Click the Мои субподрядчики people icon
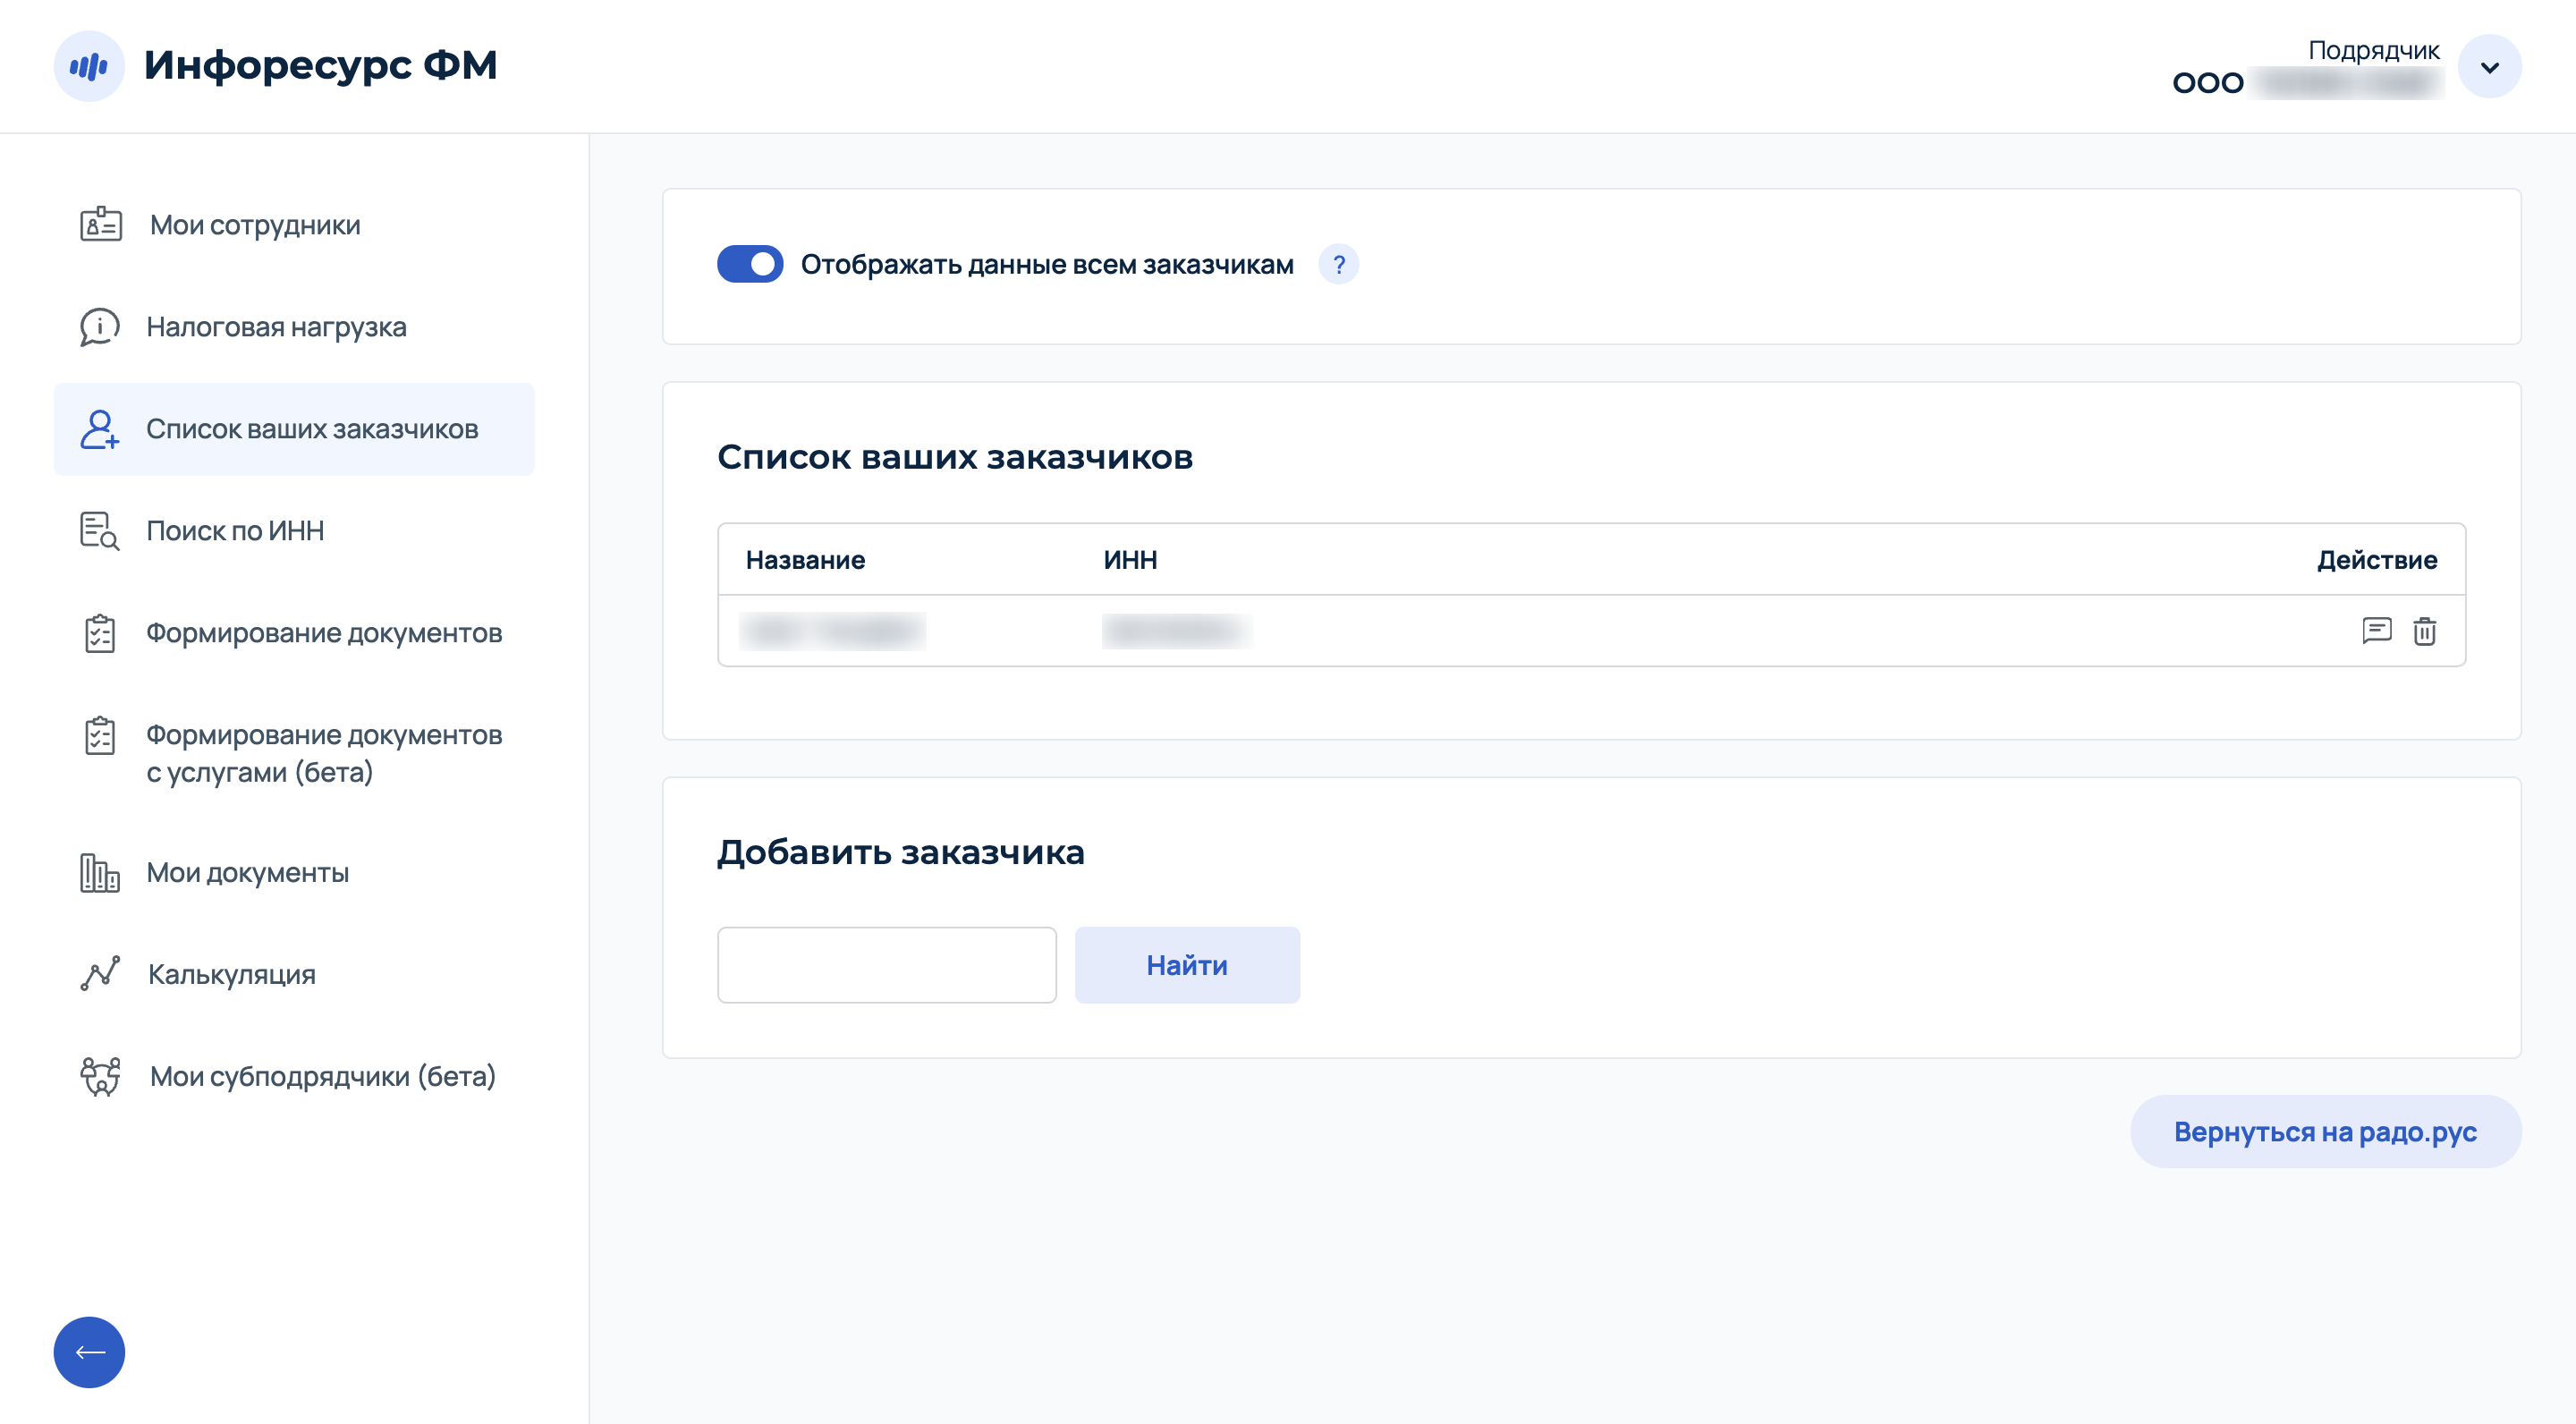 point(99,1076)
